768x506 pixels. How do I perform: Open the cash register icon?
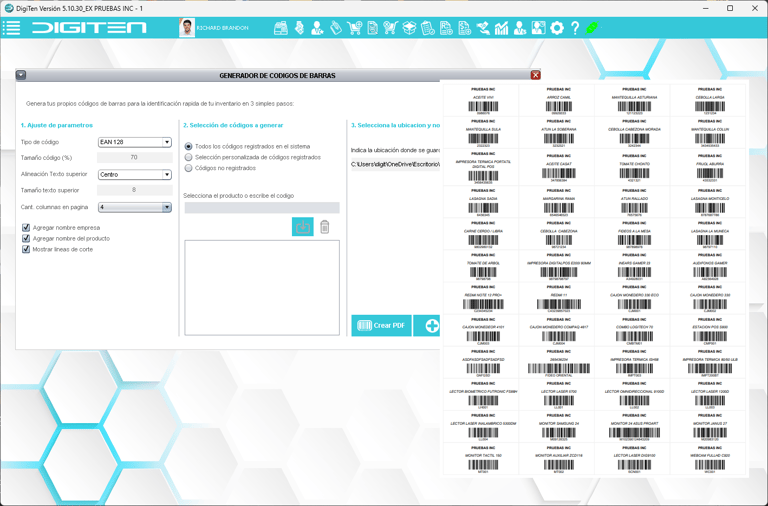click(281, 28)
